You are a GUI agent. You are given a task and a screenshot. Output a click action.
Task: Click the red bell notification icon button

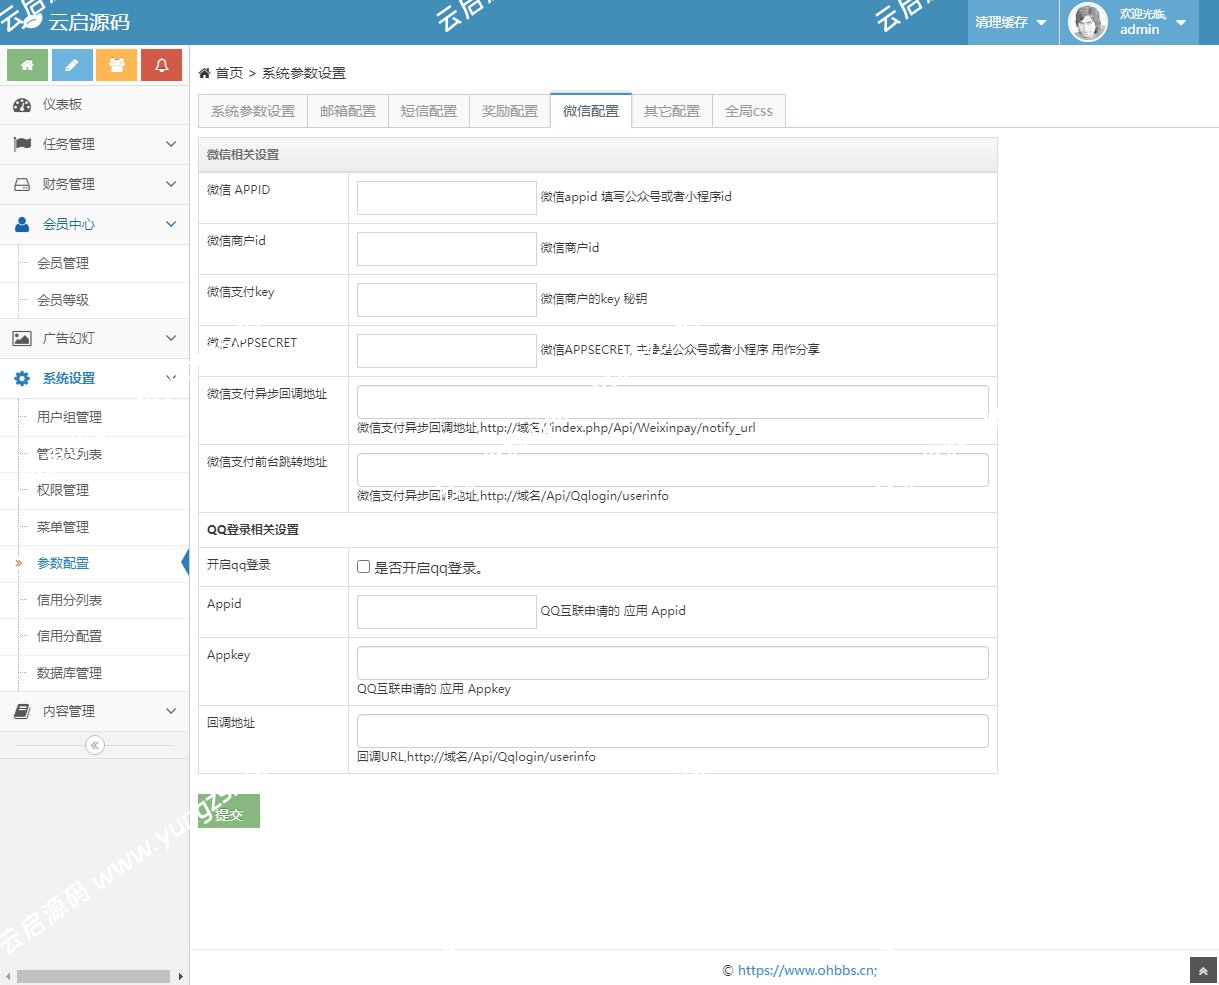coord(161,65)
